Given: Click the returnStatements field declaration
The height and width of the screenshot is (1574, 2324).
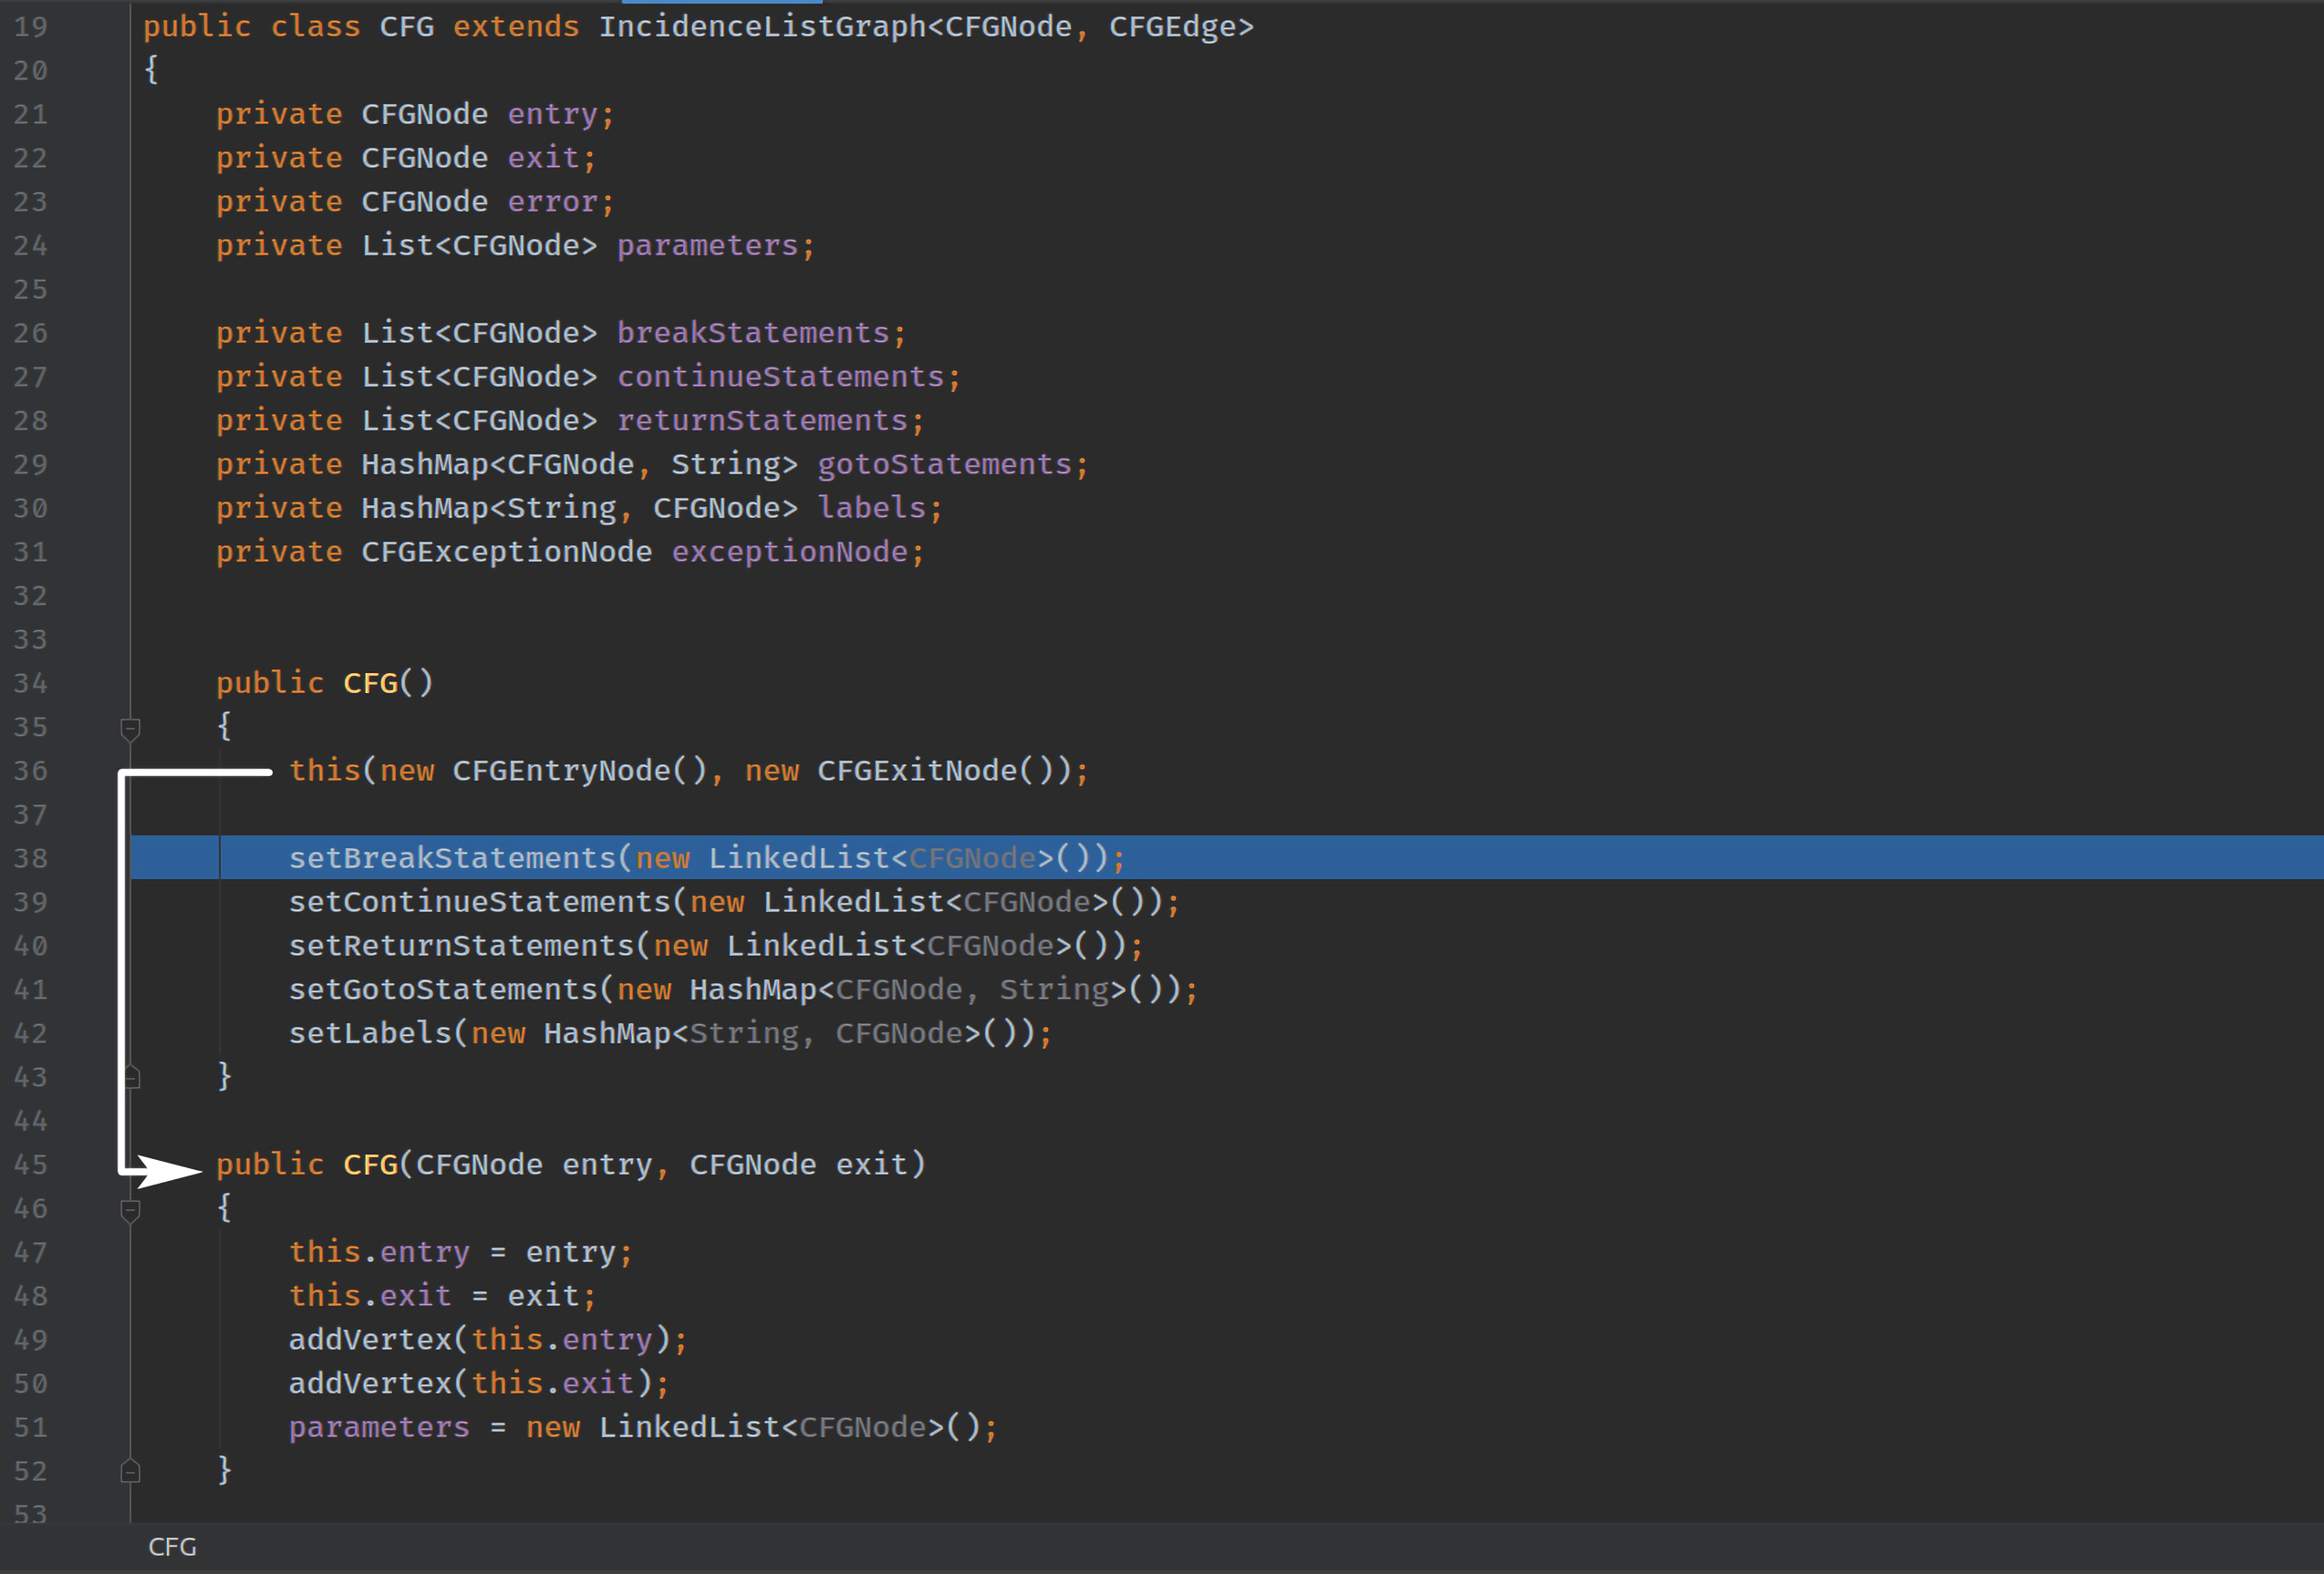Looking at the screenshot, I should [762, 421].
